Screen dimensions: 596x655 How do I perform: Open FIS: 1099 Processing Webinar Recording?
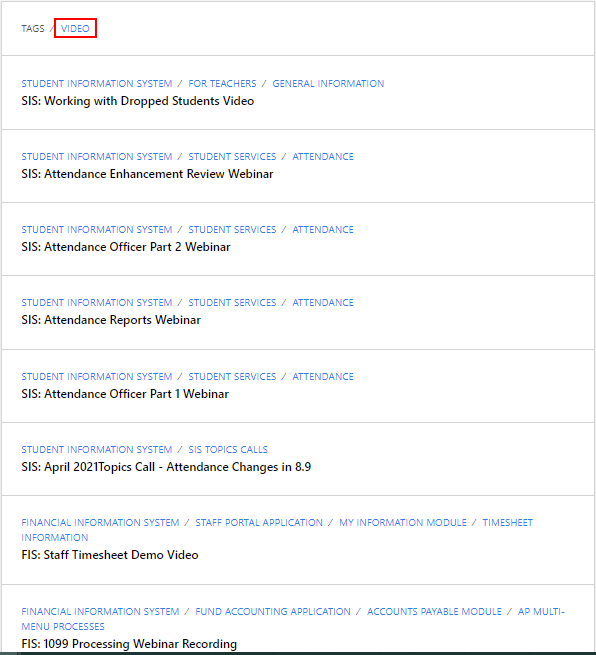click(129, 644)
